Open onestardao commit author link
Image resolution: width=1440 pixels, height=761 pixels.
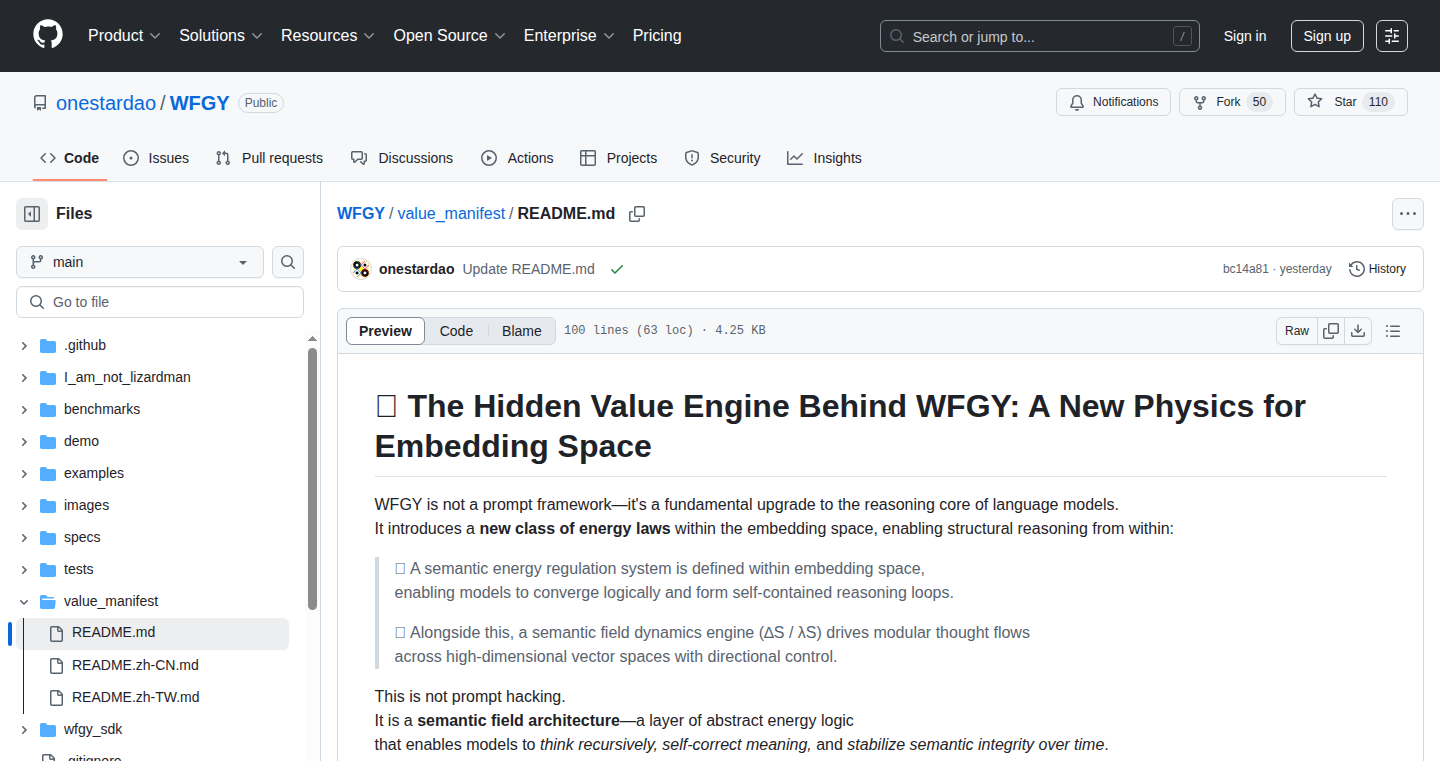[x=417, y=269]
